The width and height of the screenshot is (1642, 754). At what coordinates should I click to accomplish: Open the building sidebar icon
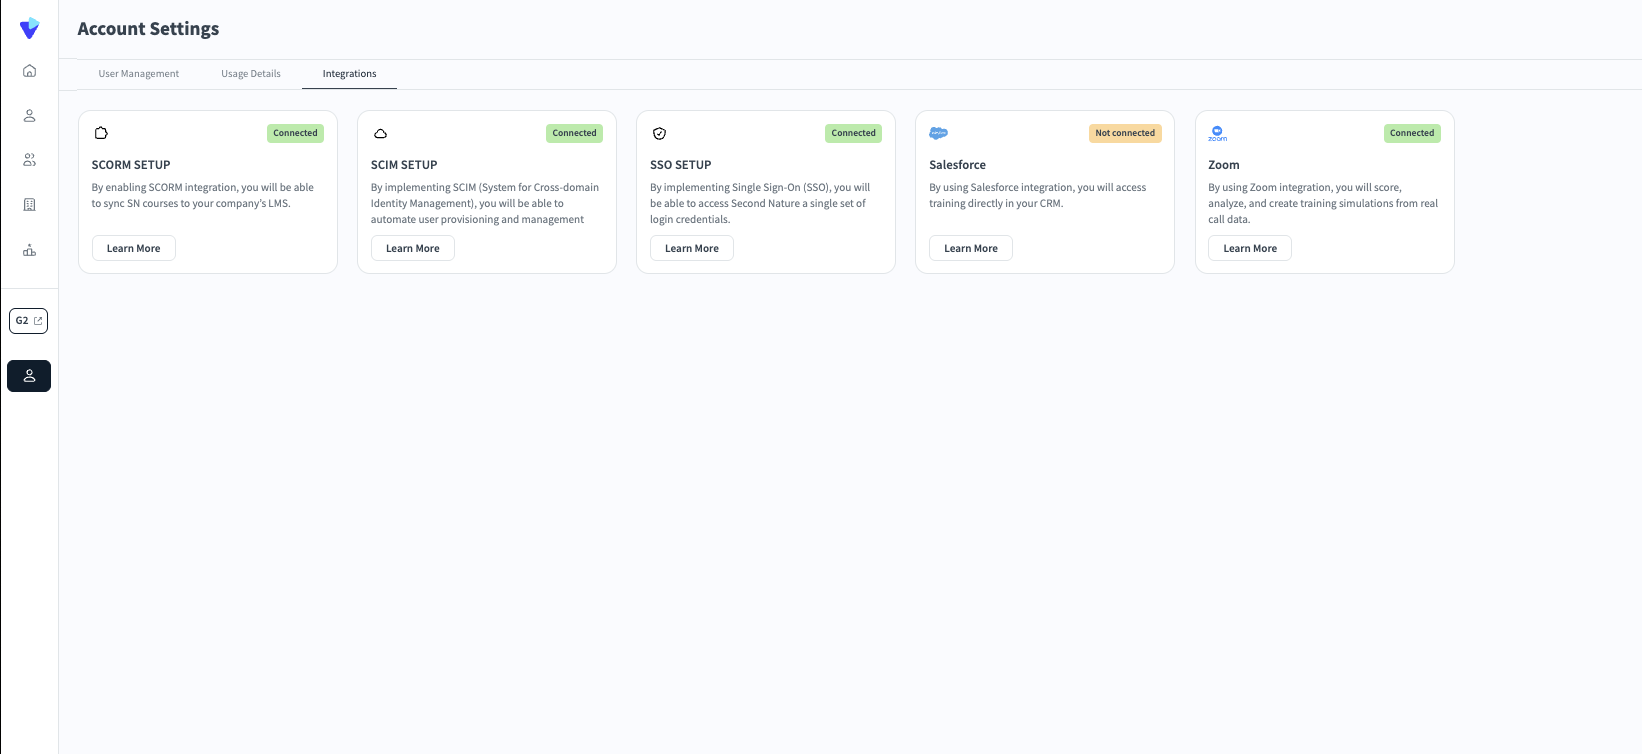[29, 205]
